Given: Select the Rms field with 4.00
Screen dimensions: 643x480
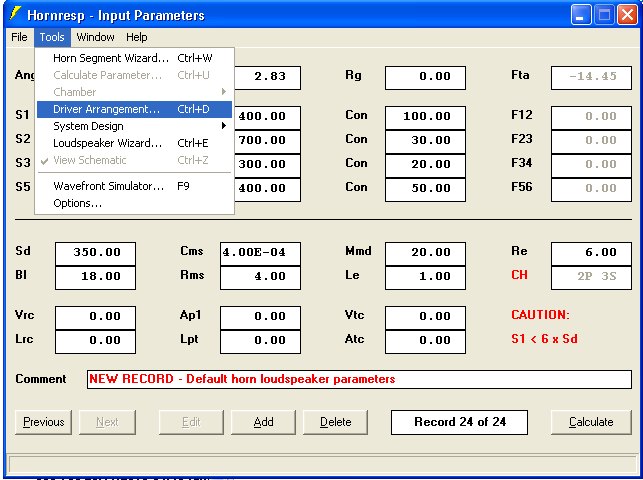Looking at the screenshot, I should (x=260, y=278).
